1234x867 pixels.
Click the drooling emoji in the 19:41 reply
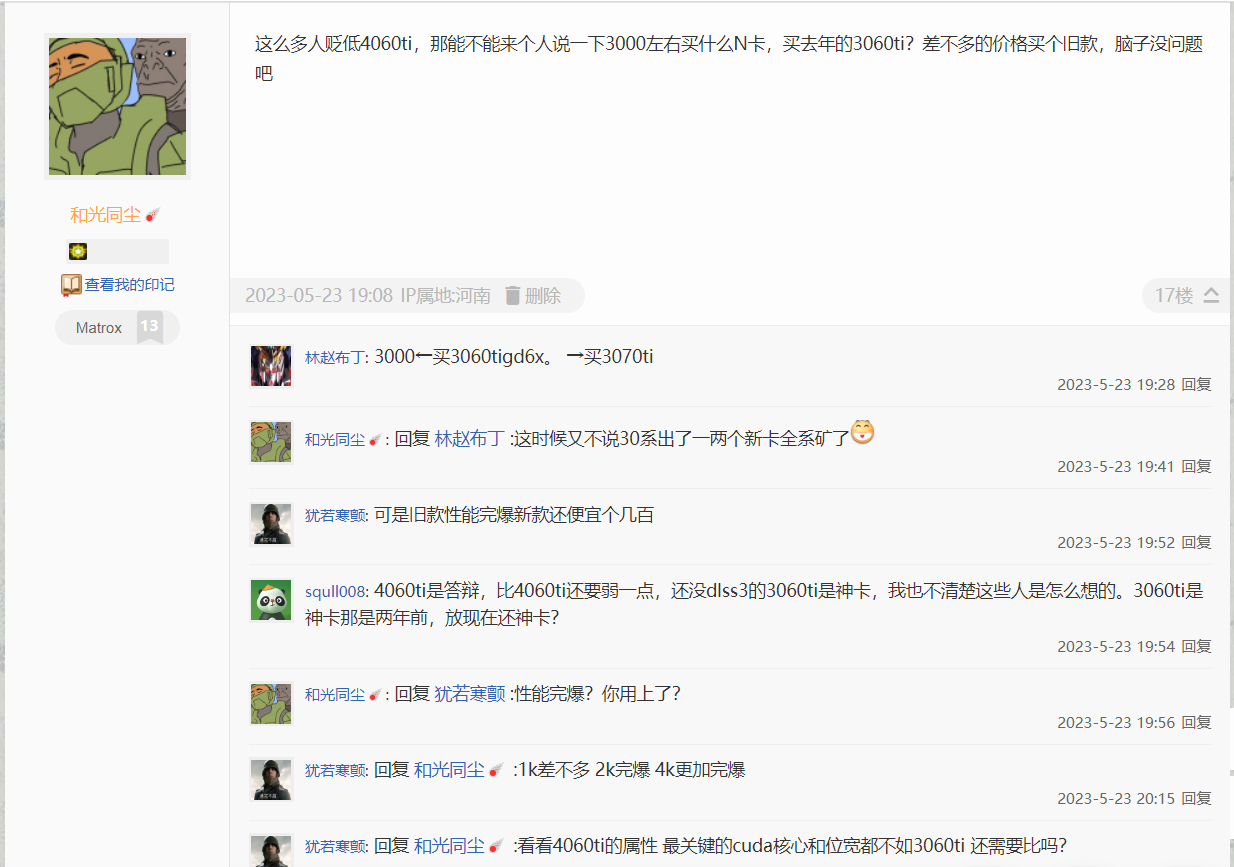coord(862,433)
